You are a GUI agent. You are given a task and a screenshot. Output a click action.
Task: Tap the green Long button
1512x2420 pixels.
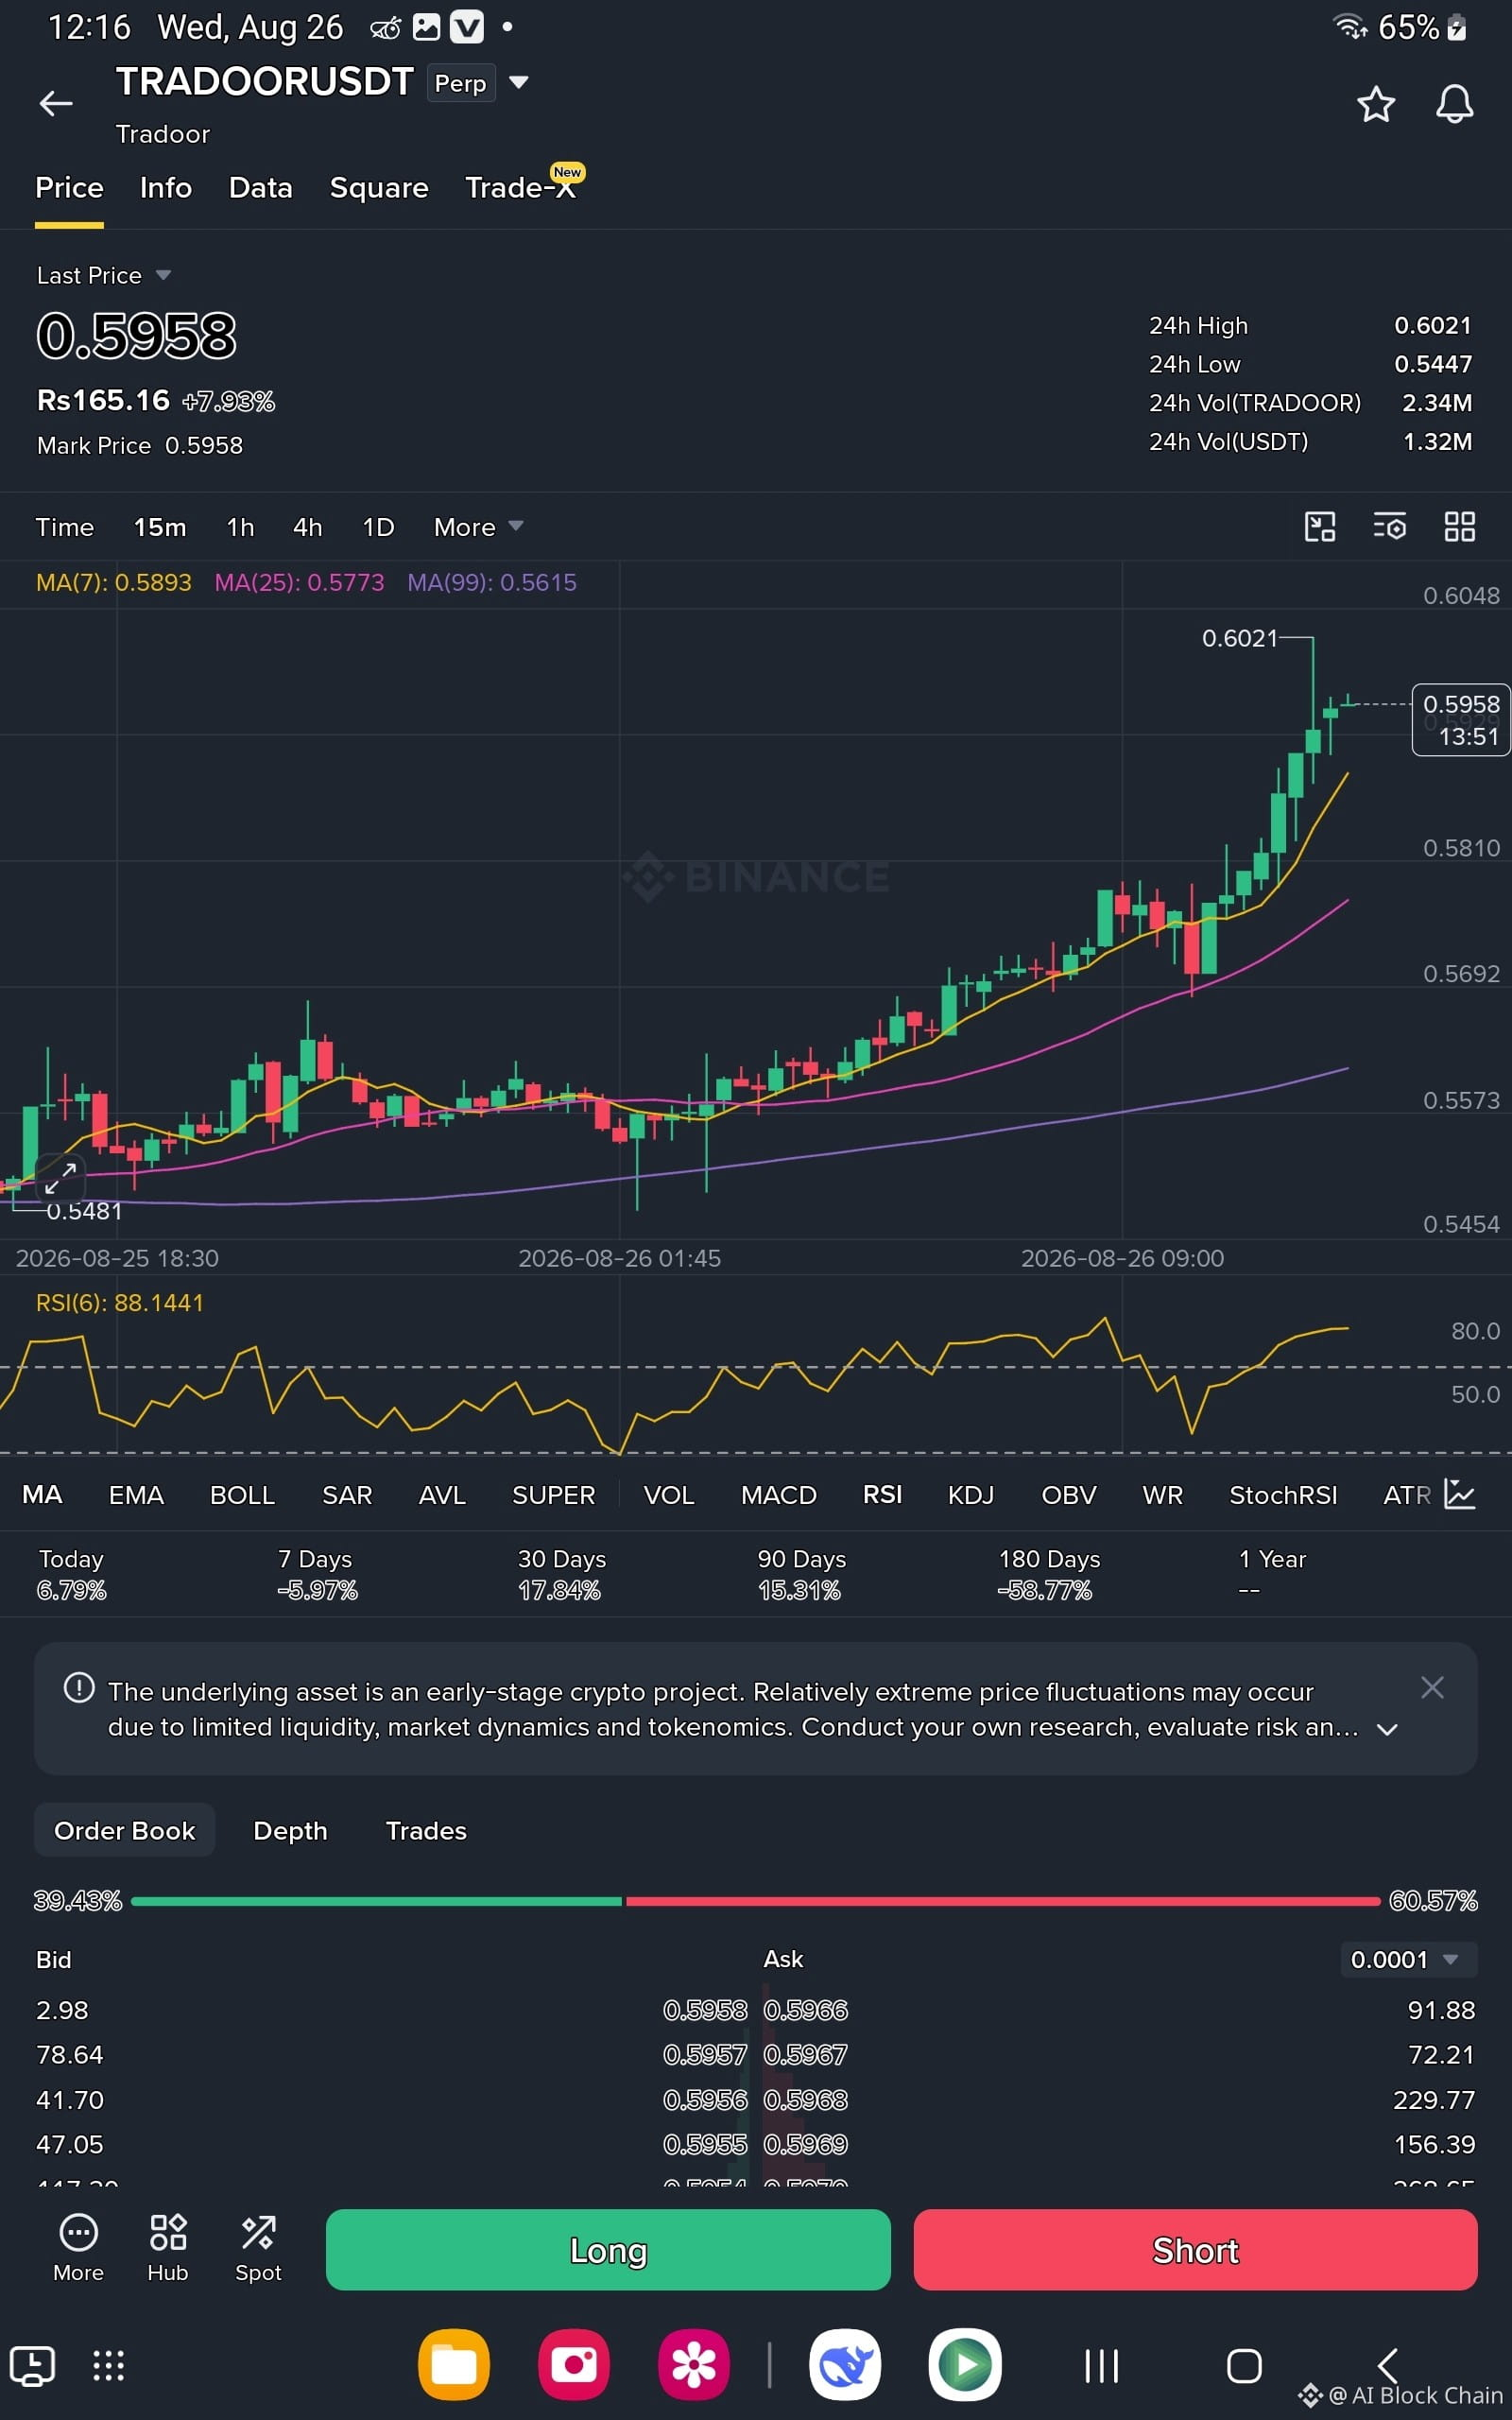[608, 2250]
